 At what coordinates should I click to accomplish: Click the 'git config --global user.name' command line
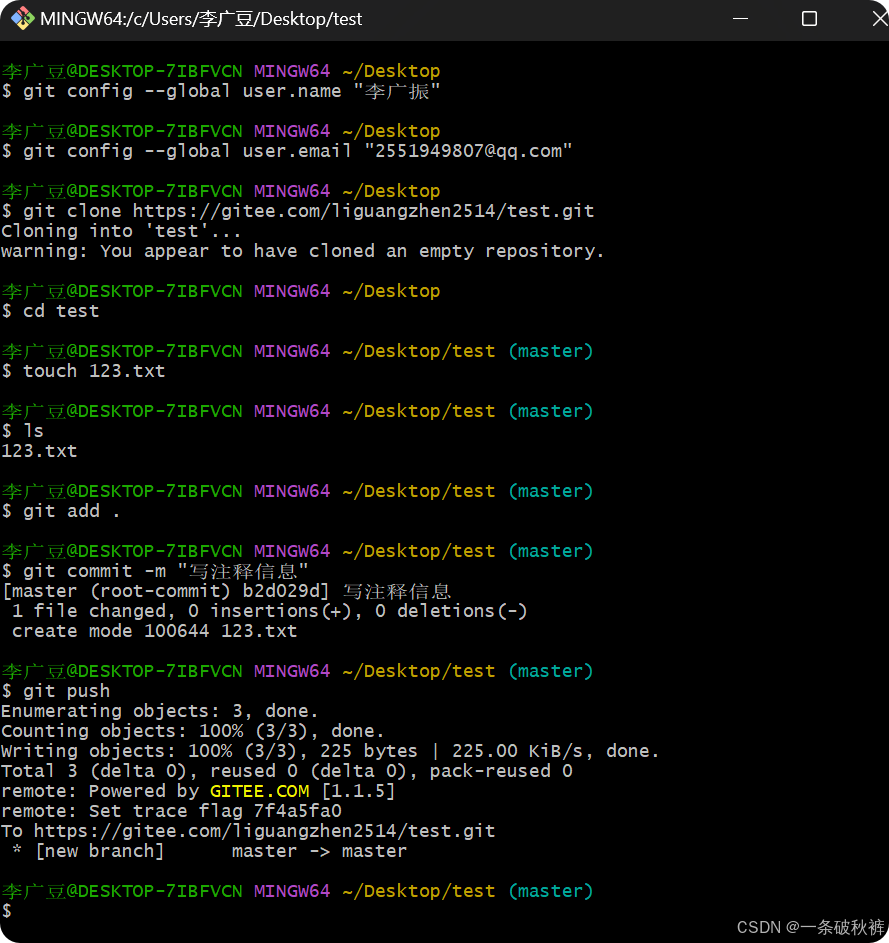(x=221, y=91)
